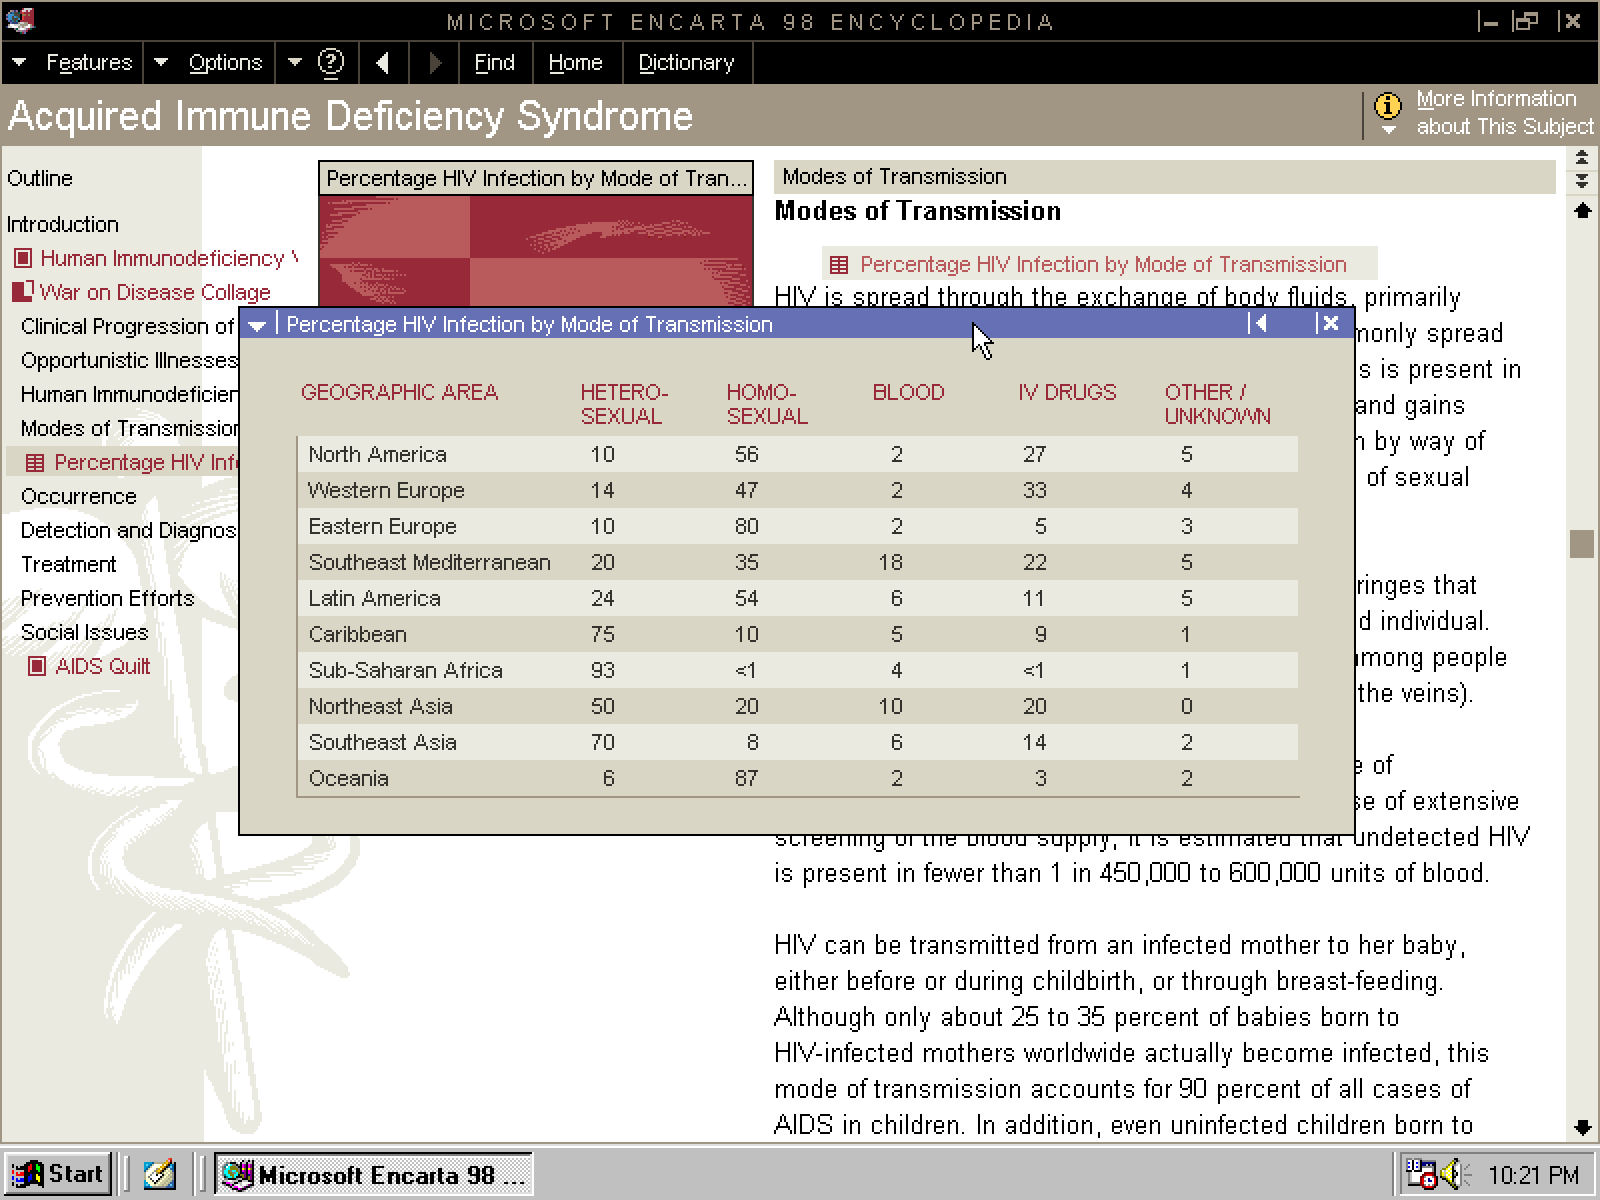Viewport: 1600px width, 1200px height.
Task: Open the Dictionary
Action: click(x=686, y=63)
